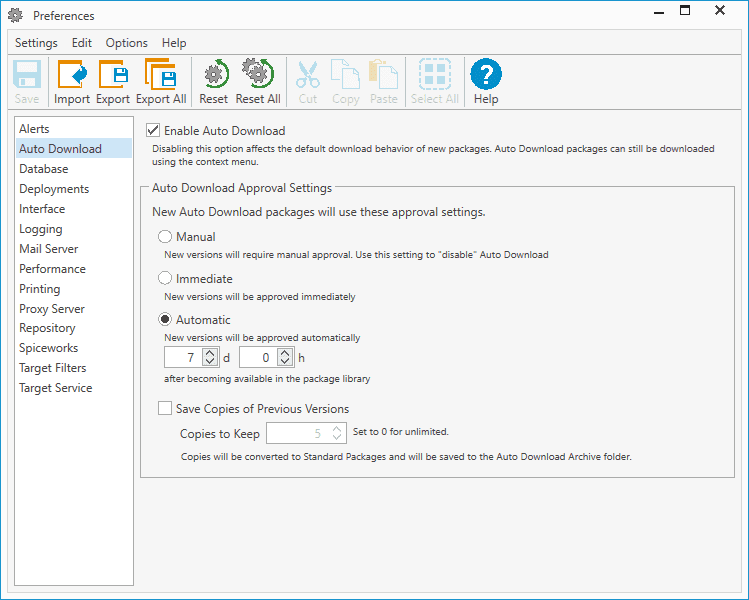
Task: Increase Copies to Keep value
Action: coord(337,429)
